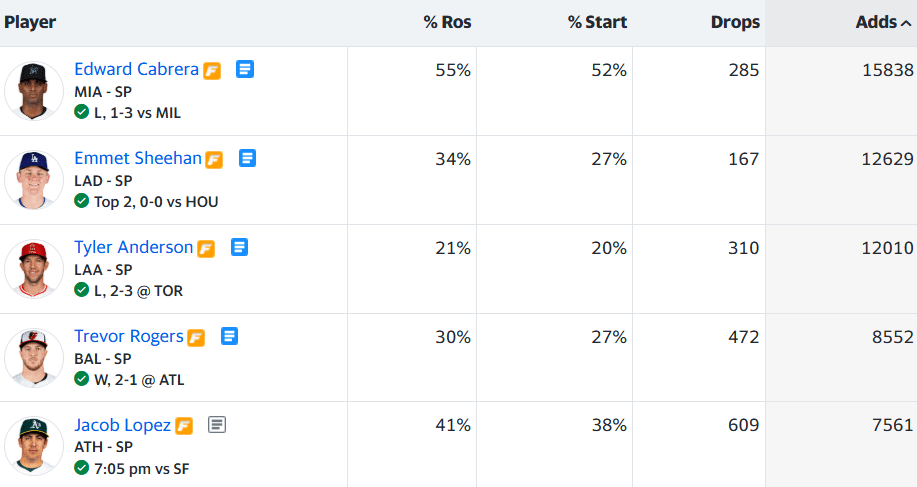
Task: Open Emmet Sheehan's player notes icon
Action: [247, 158]
